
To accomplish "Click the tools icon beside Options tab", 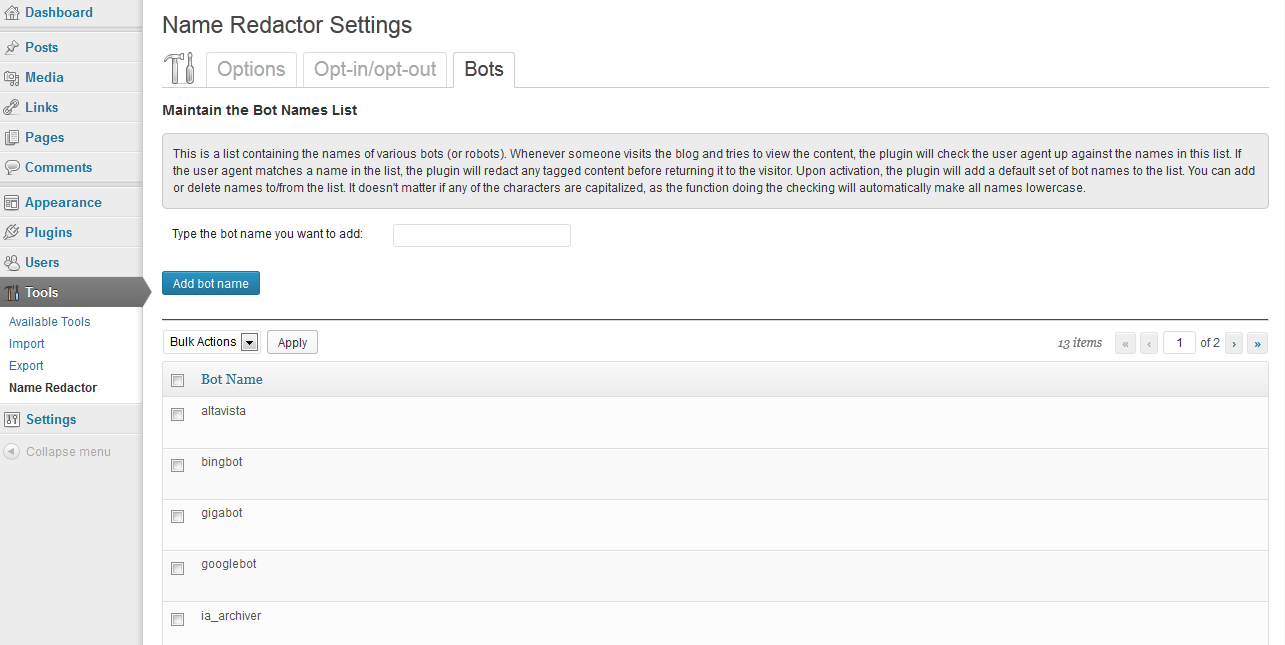I will [180, 68].
